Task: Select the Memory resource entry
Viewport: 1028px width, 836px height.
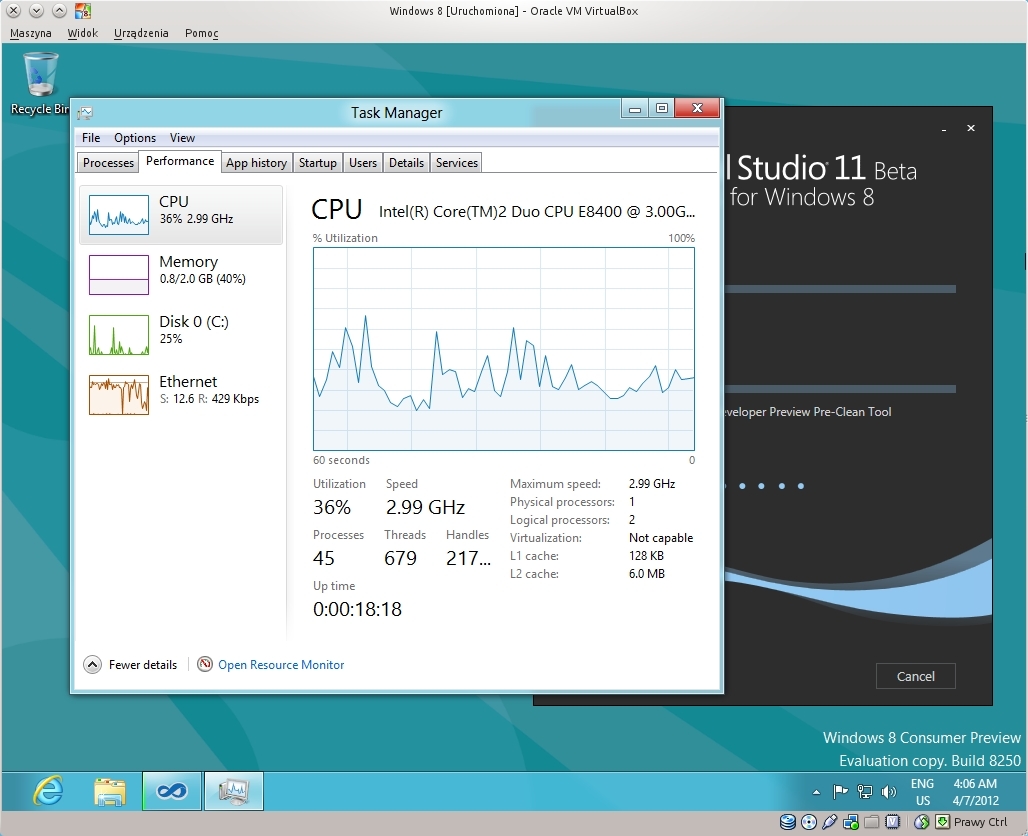Action: click(x=181, y=275)
